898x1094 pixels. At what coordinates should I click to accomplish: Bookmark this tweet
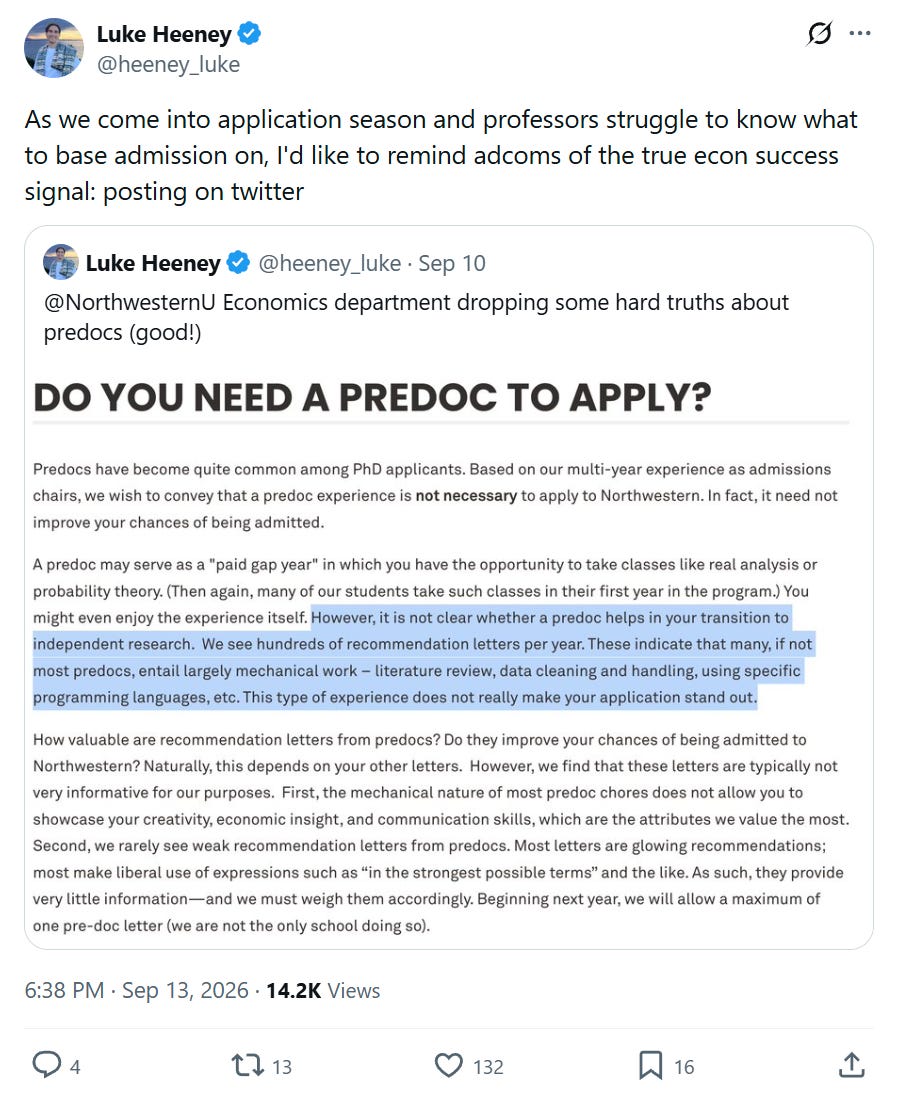click(650, 1065)
